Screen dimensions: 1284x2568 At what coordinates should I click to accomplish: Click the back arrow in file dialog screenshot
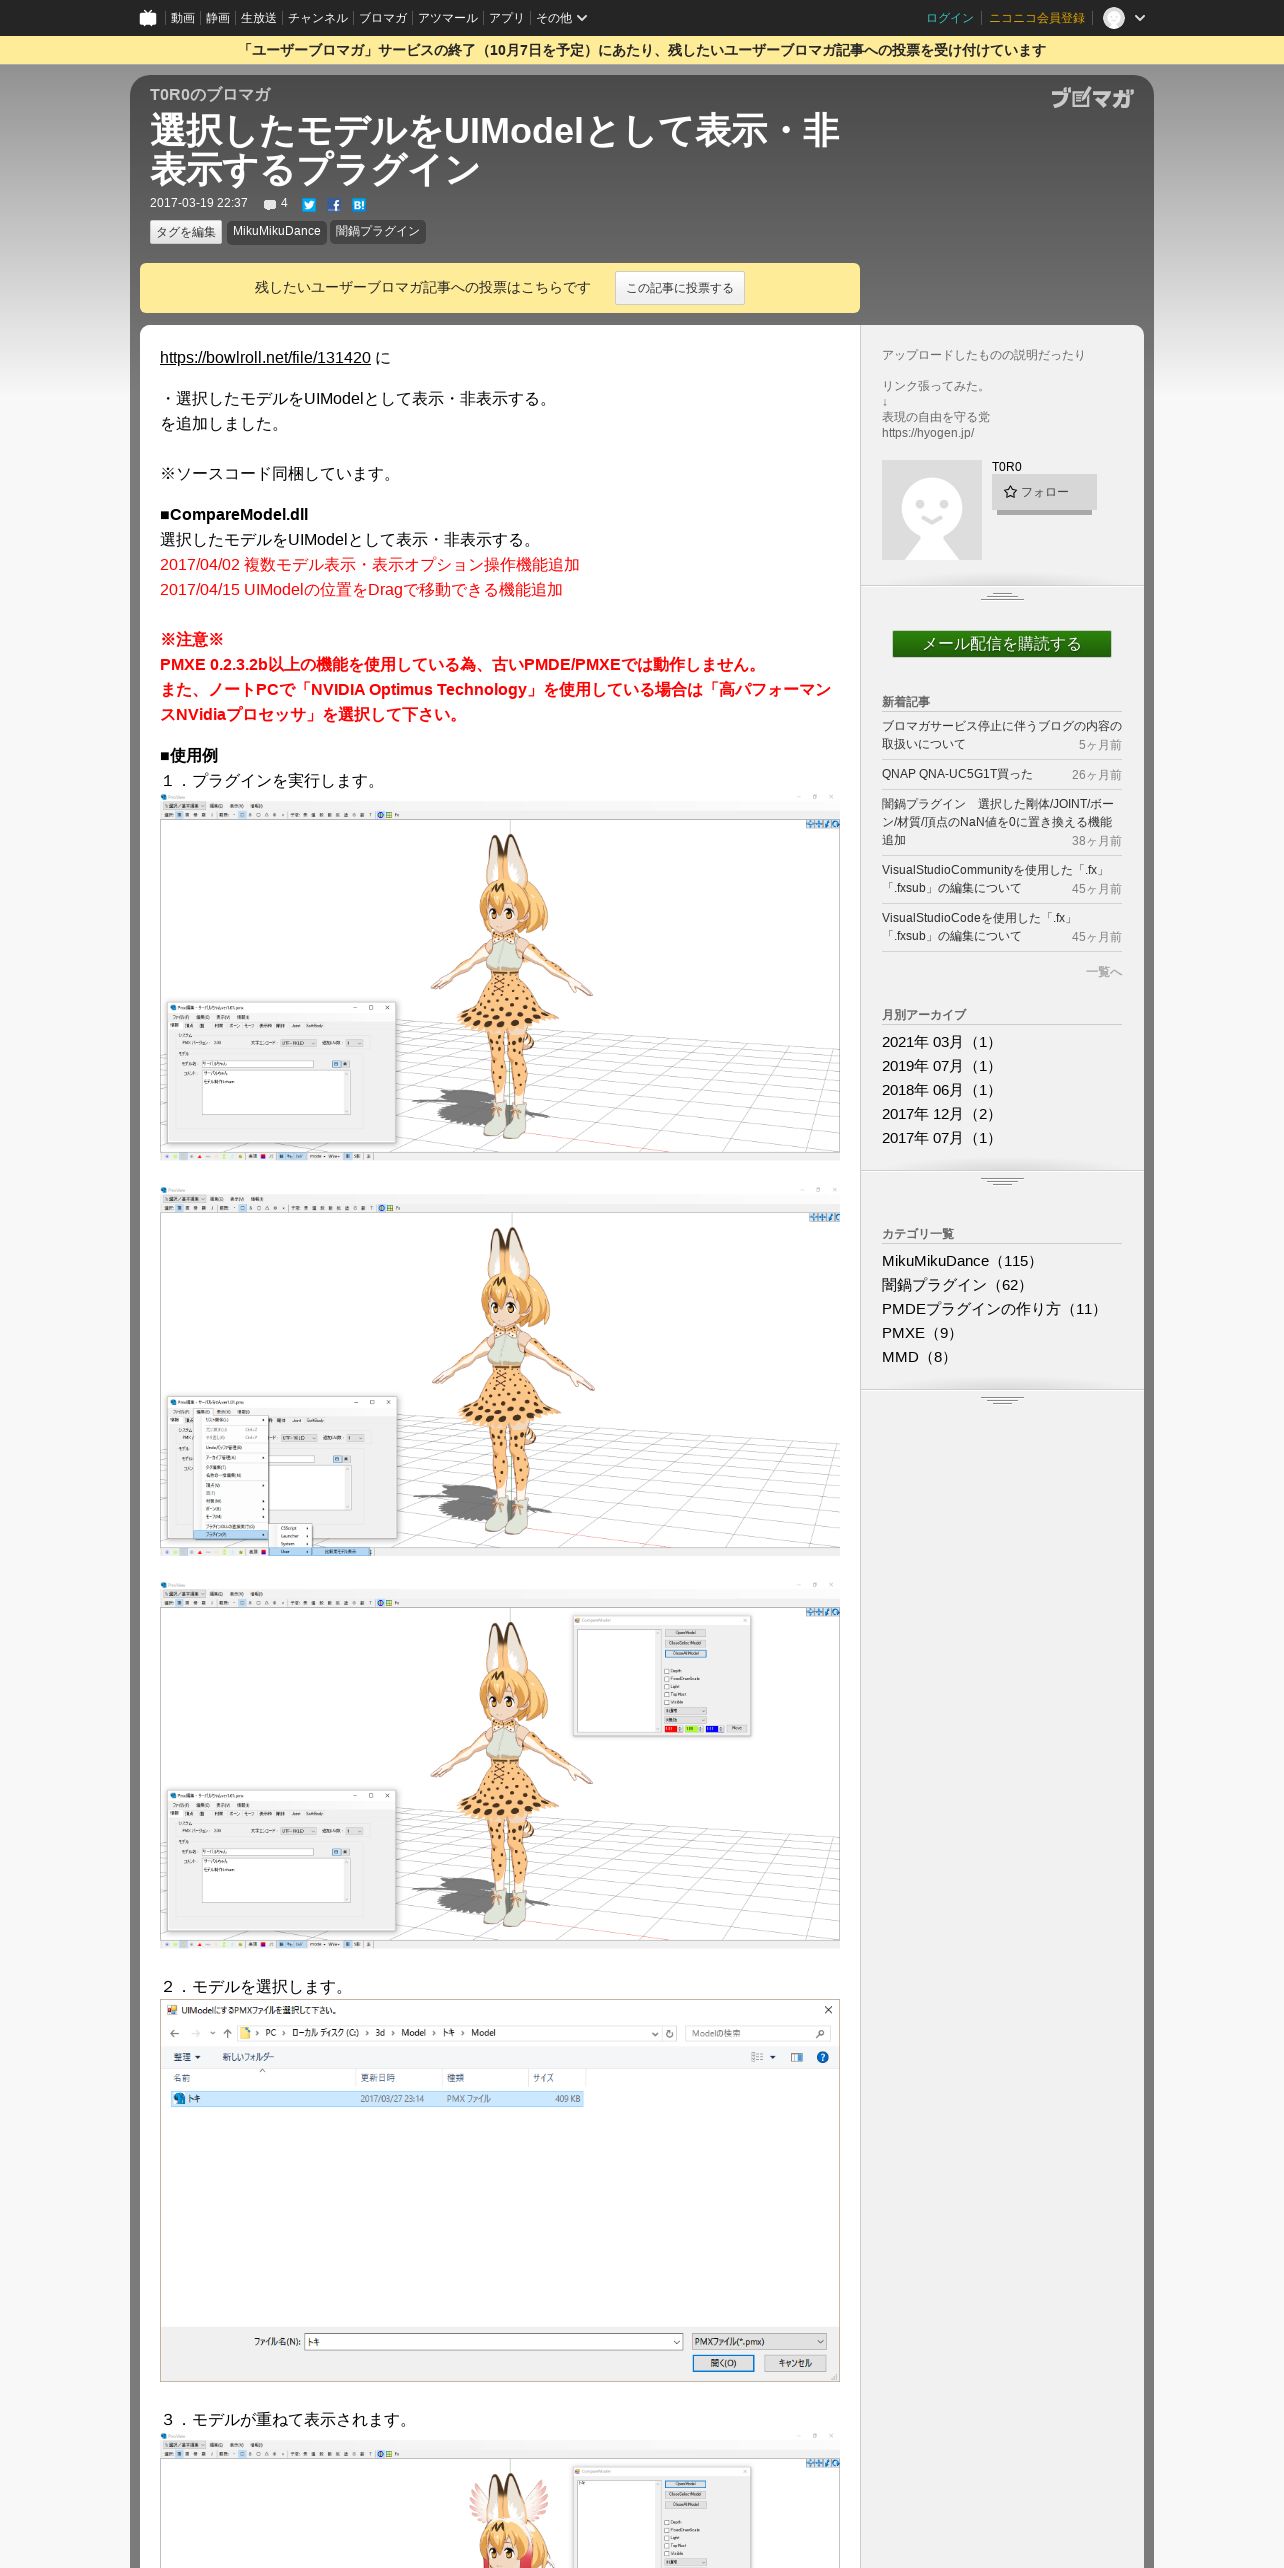(x=175, y=2033)
